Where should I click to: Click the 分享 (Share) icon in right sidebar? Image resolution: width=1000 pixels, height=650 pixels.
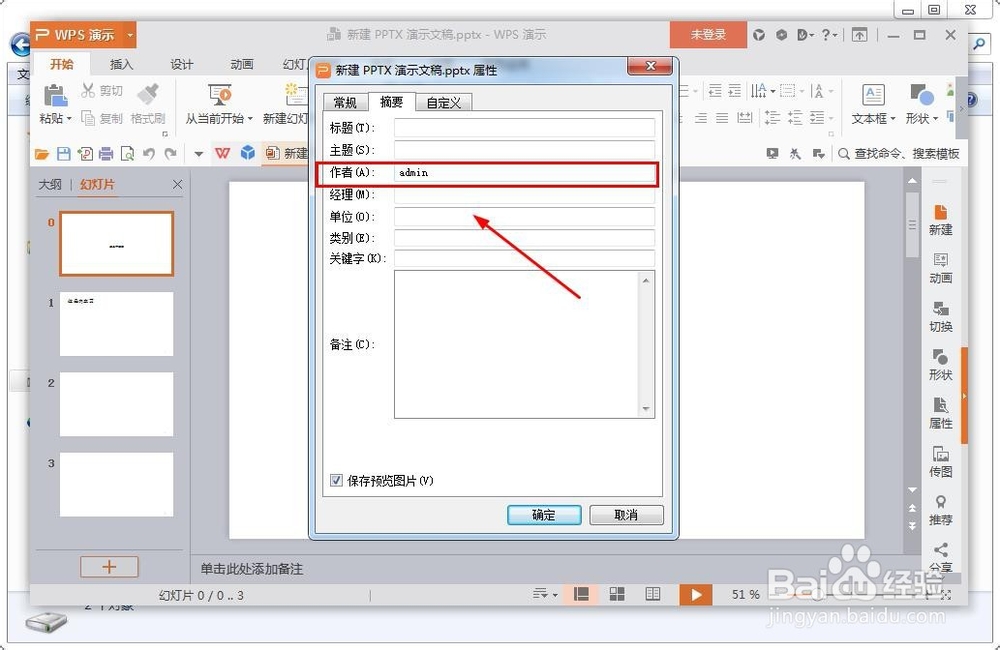point(940,553)
